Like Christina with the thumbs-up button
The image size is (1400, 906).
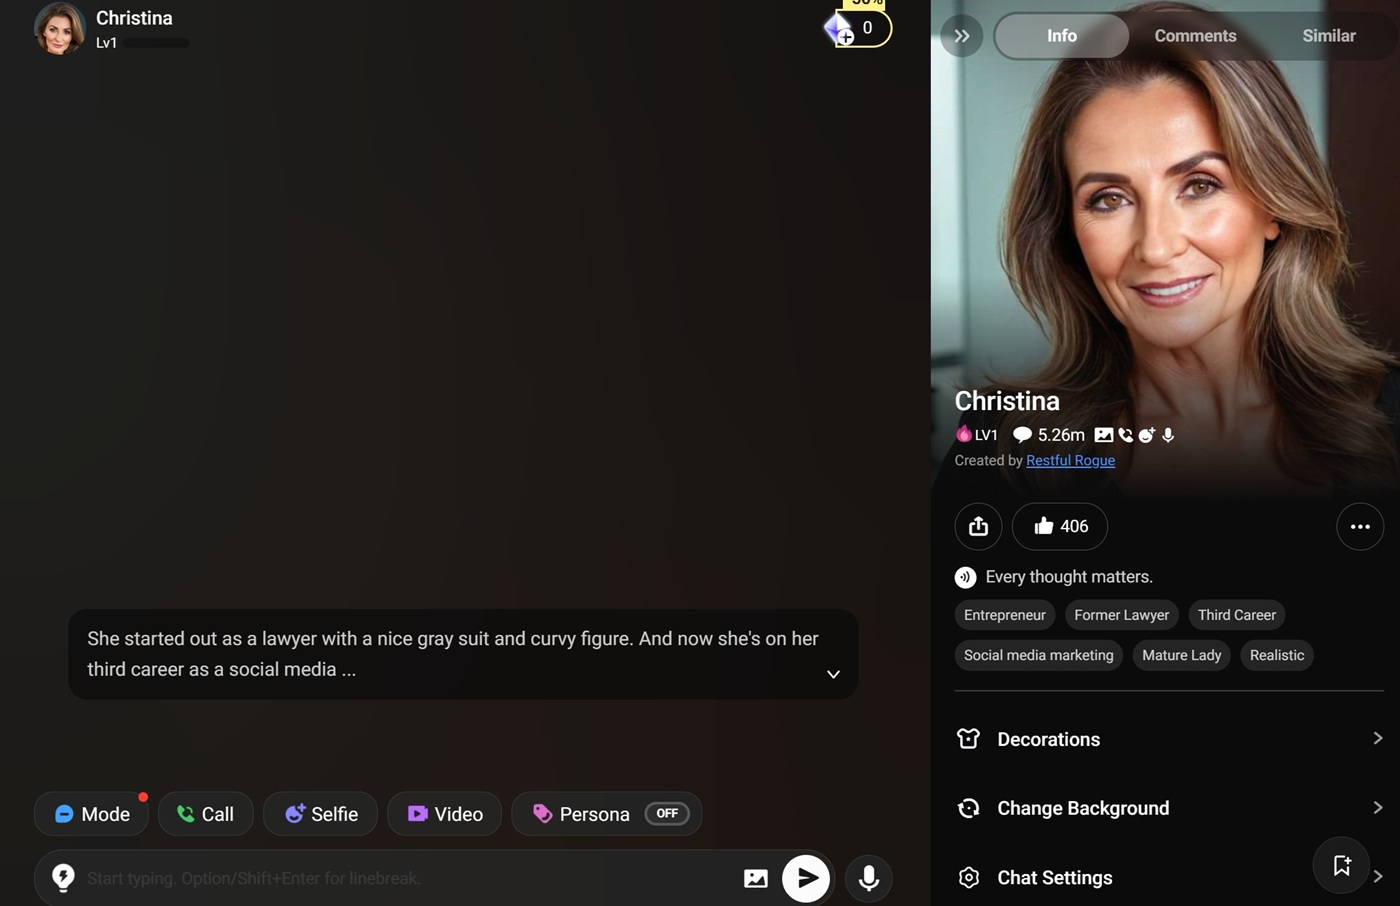1060,526
